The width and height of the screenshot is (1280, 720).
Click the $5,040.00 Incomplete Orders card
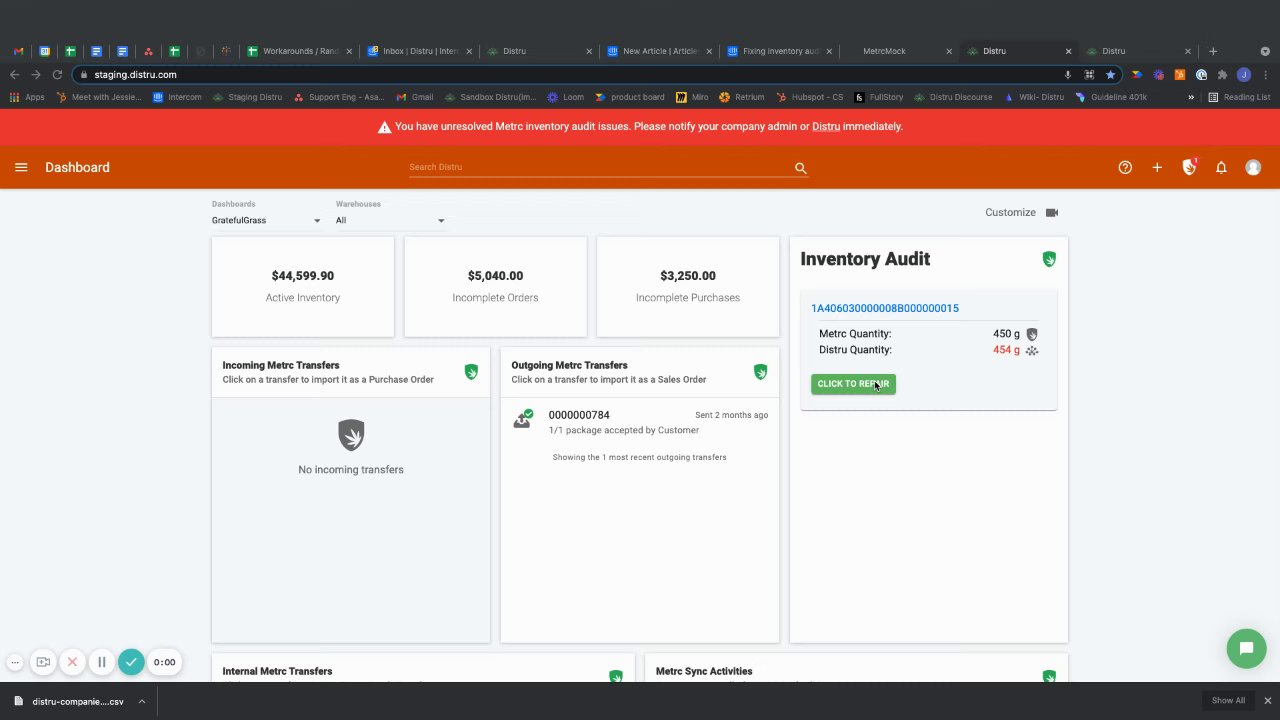pyautogui.click(x=495, y=287)
